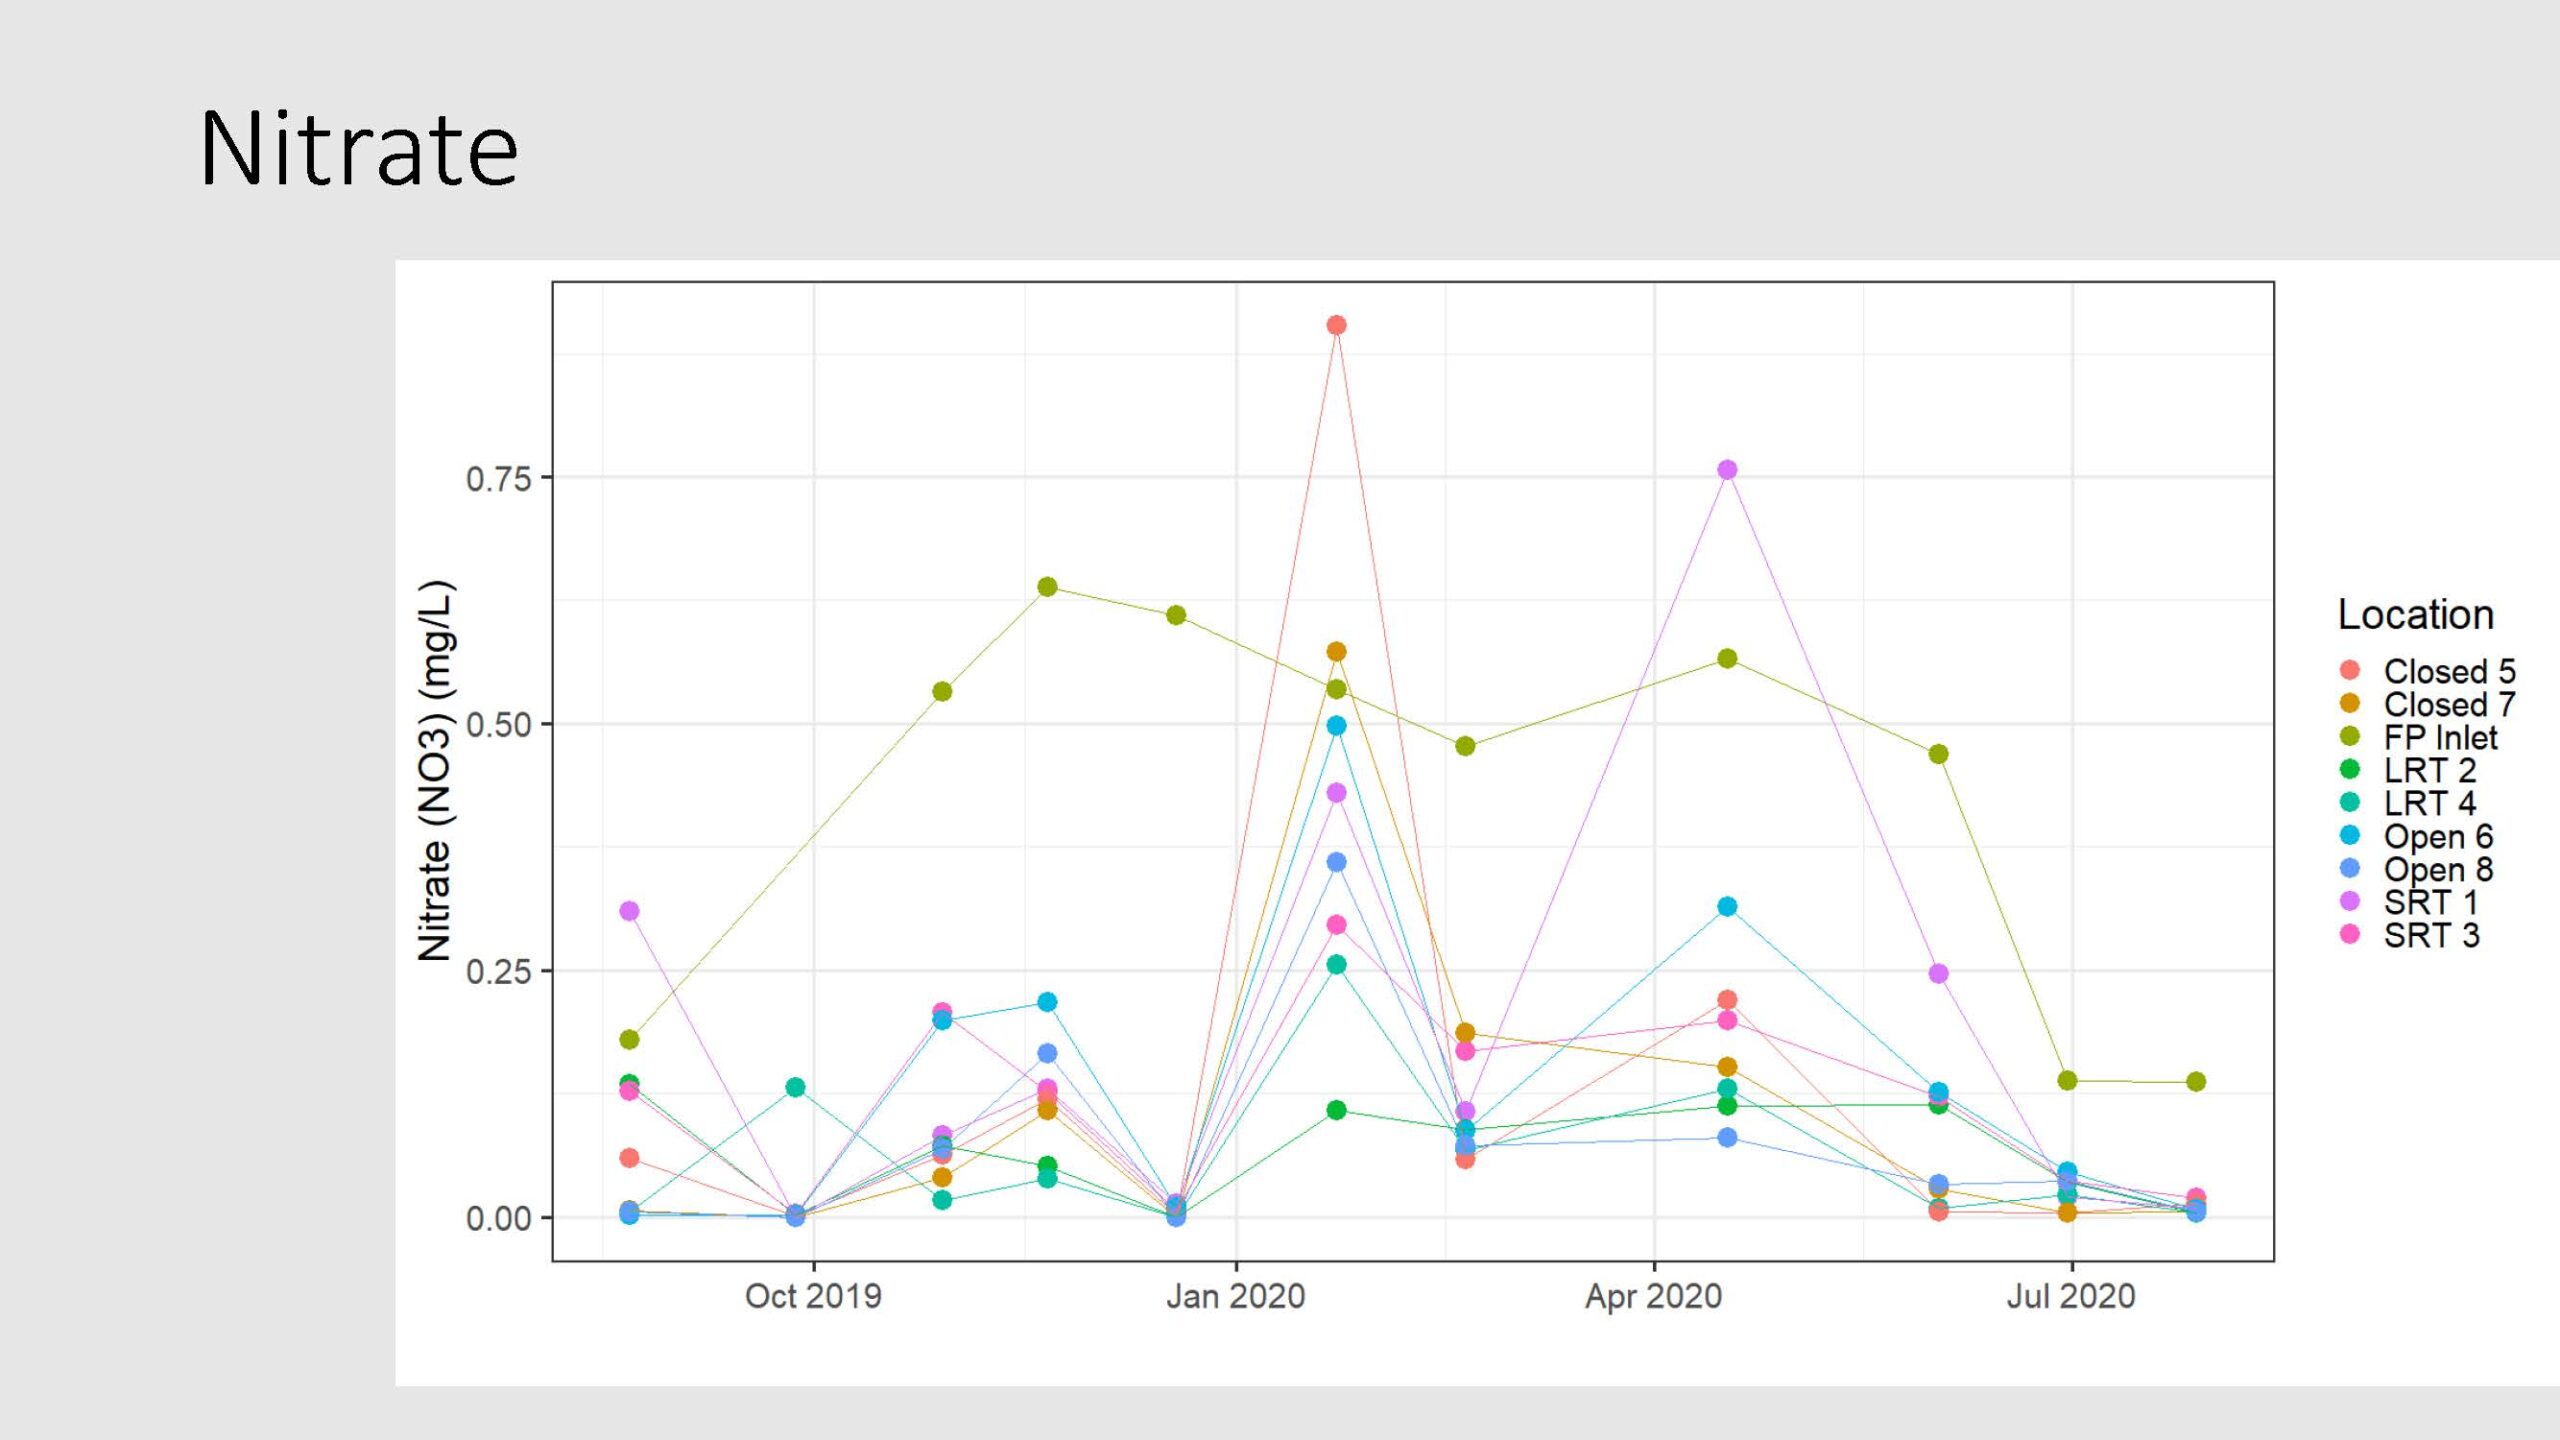The image size is (2560, 1440).
Task: Select the SRT 3 legend label
Action: click(x=2431, y=935)
